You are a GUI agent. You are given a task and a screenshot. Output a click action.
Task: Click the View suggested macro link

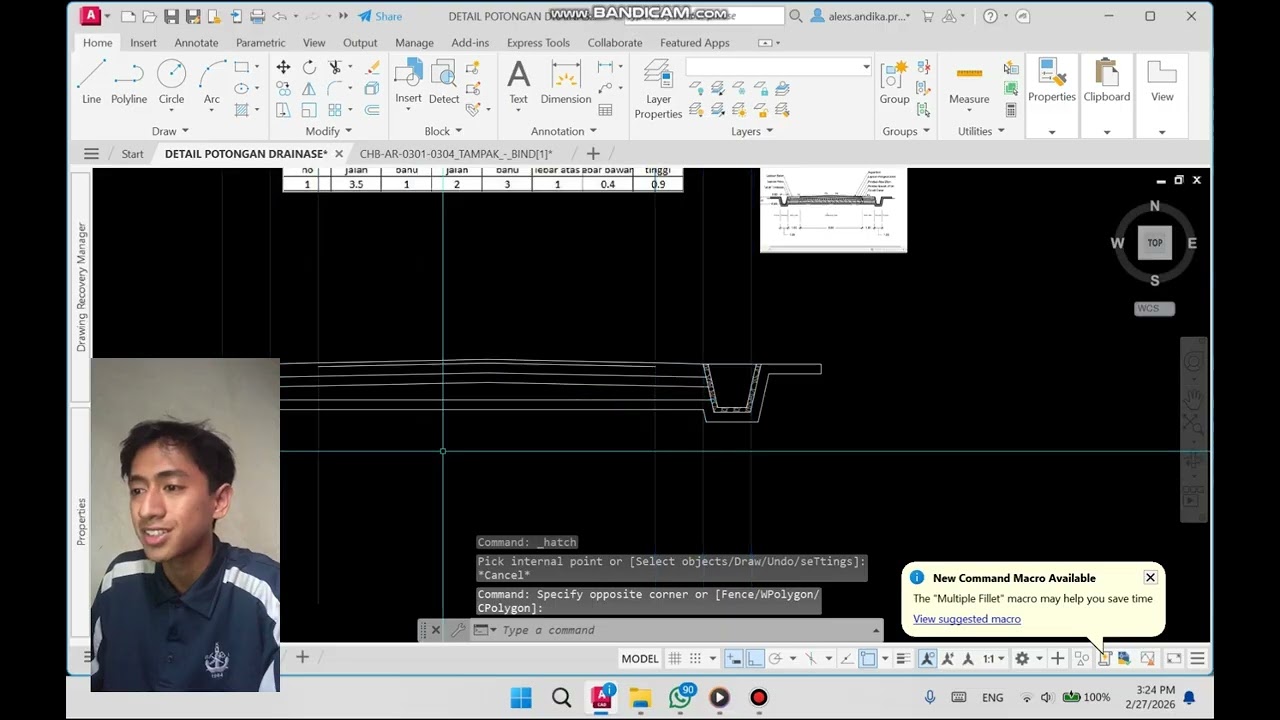[x=967, y=619]
